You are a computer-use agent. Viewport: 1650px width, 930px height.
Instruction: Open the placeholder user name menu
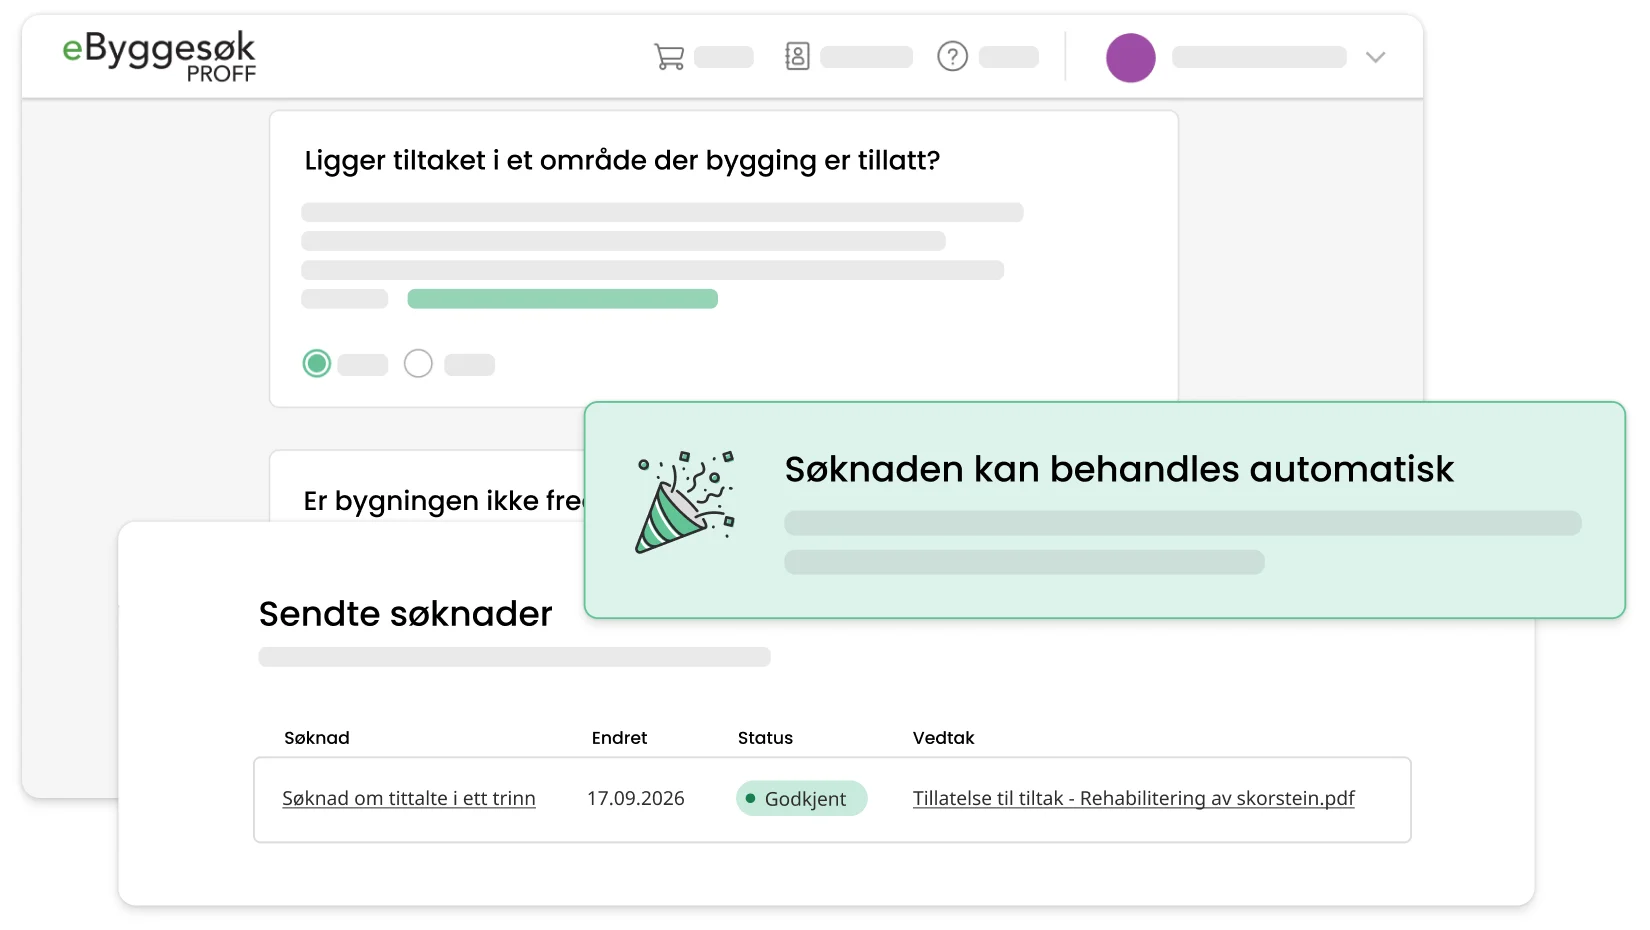[1259, 57]
